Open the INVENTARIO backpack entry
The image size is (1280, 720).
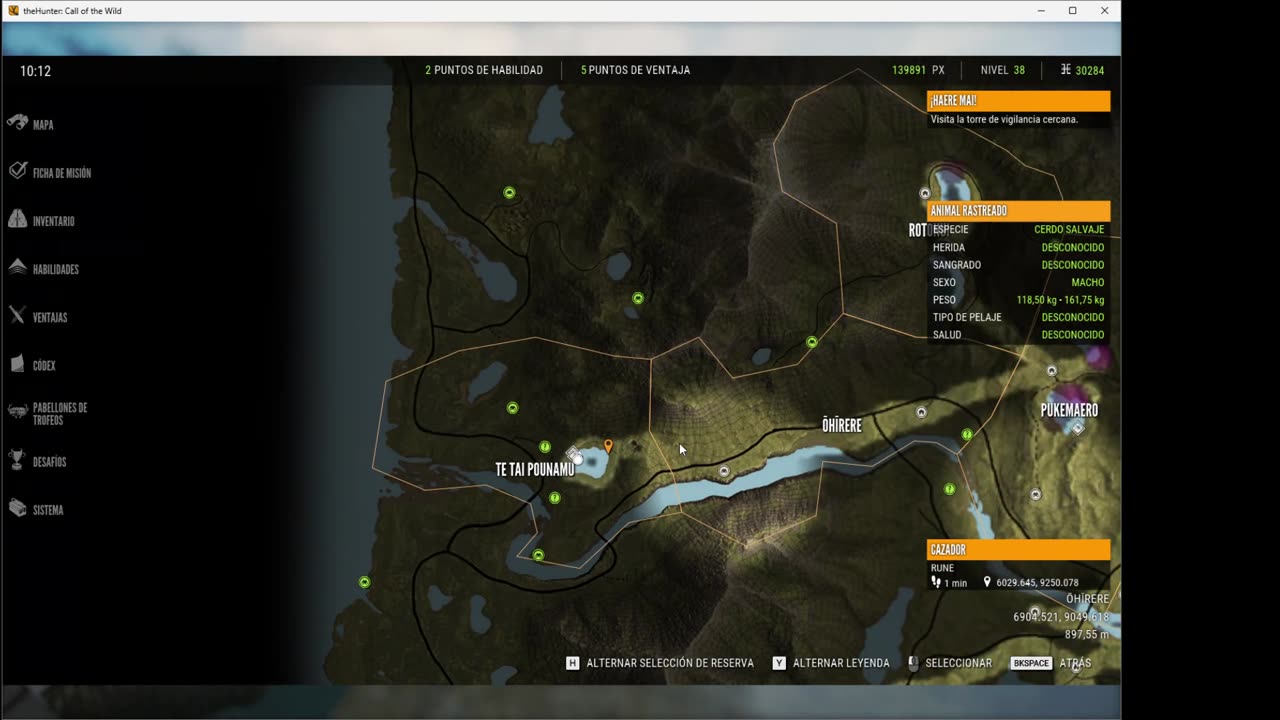(42, 220)
